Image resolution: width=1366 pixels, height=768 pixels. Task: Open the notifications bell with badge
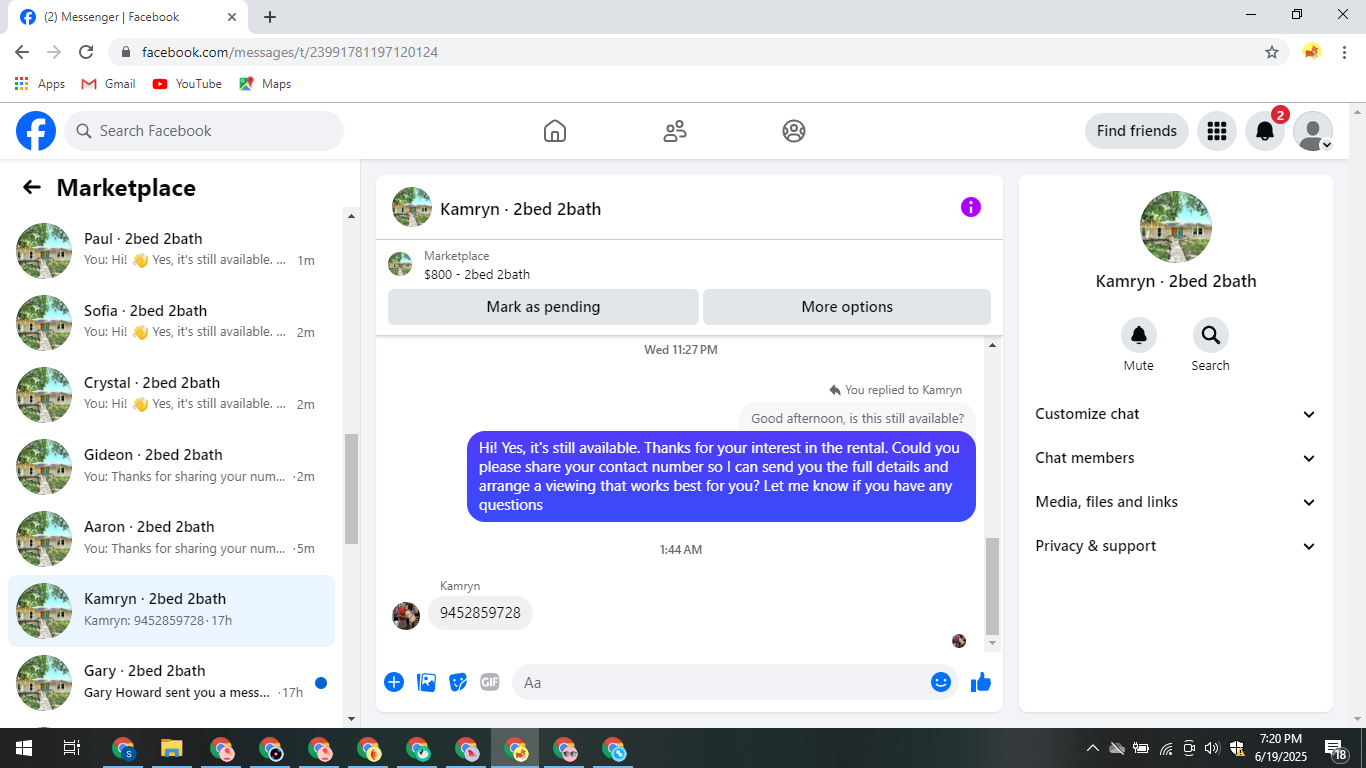1265,131
